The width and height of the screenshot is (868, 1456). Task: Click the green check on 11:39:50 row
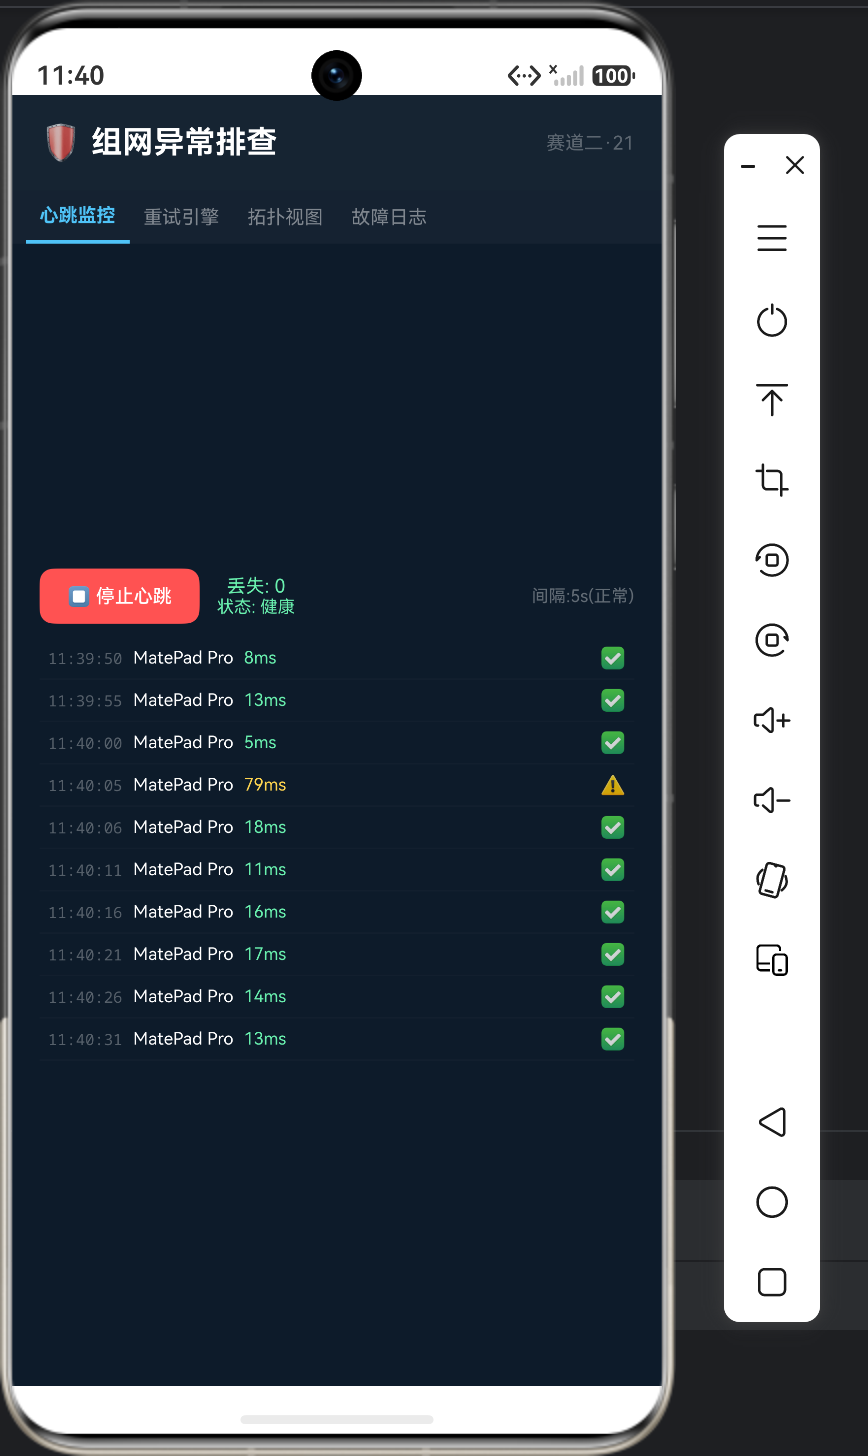coord(613,658)
